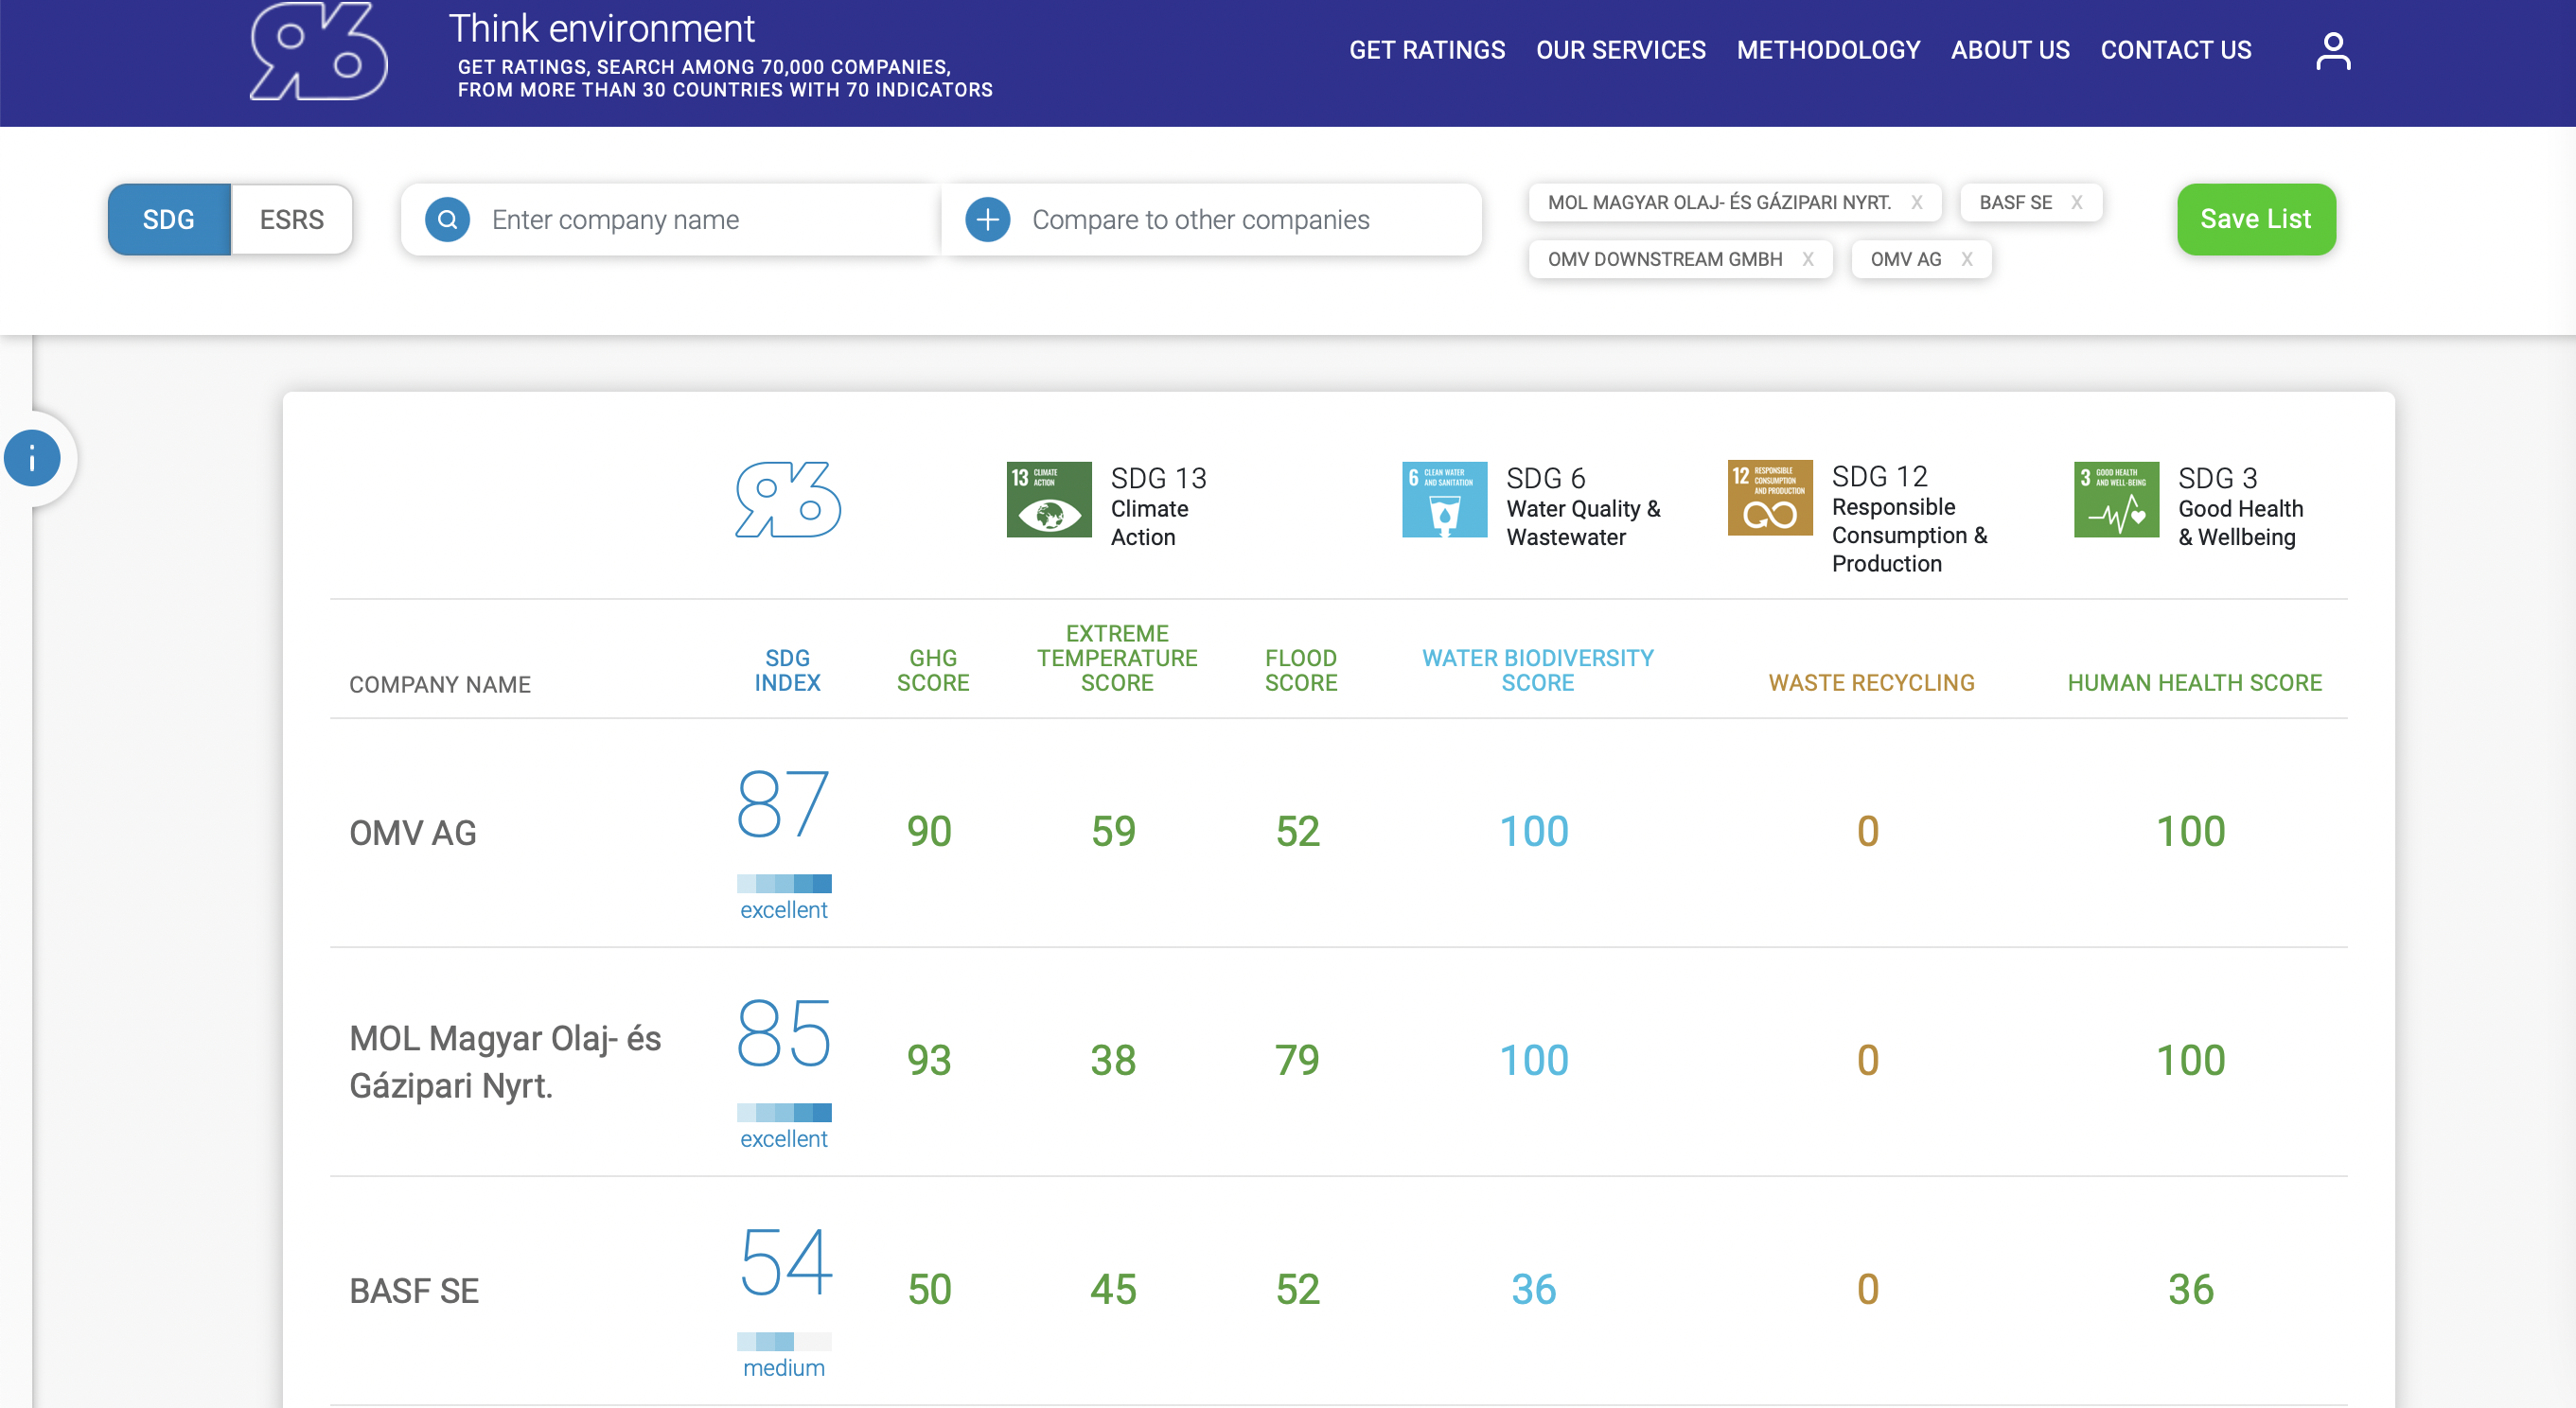Viewport: 2576px width, 1408px height.
Task: Remove the BASF SE company chip
Action: pos(2076,202)
